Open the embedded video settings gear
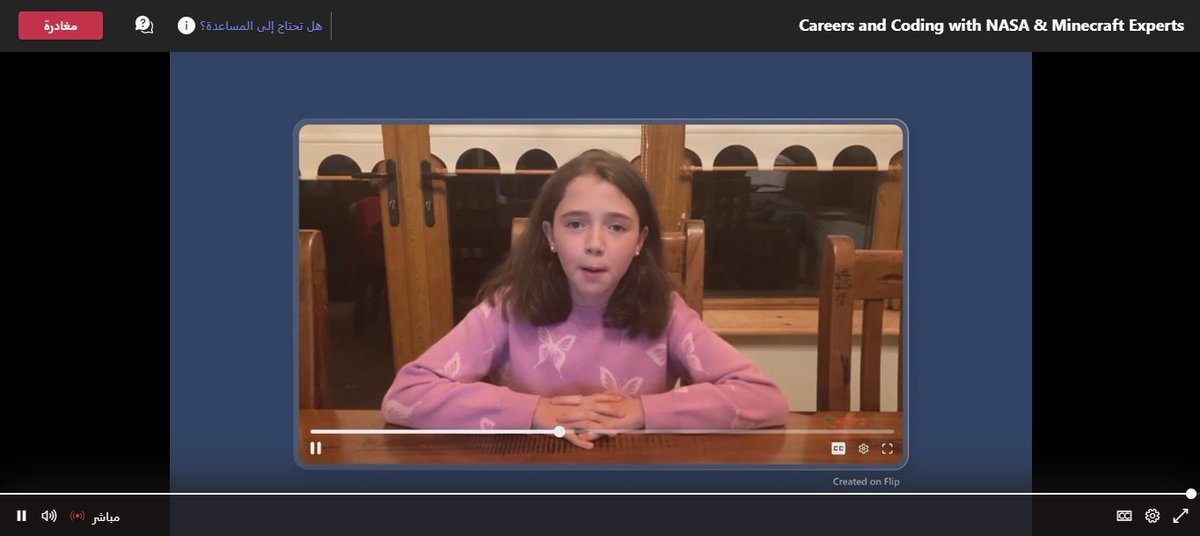 (863, 449)
